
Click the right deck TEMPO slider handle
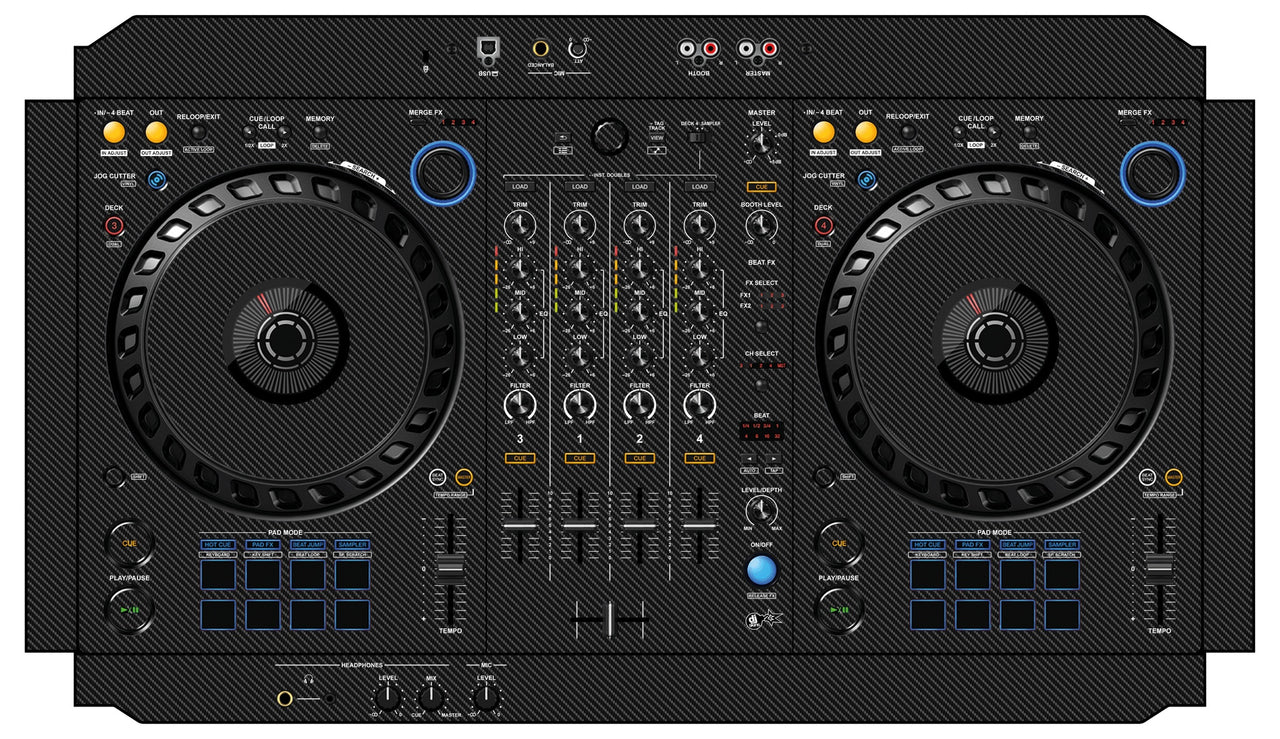click(1160, 567)
